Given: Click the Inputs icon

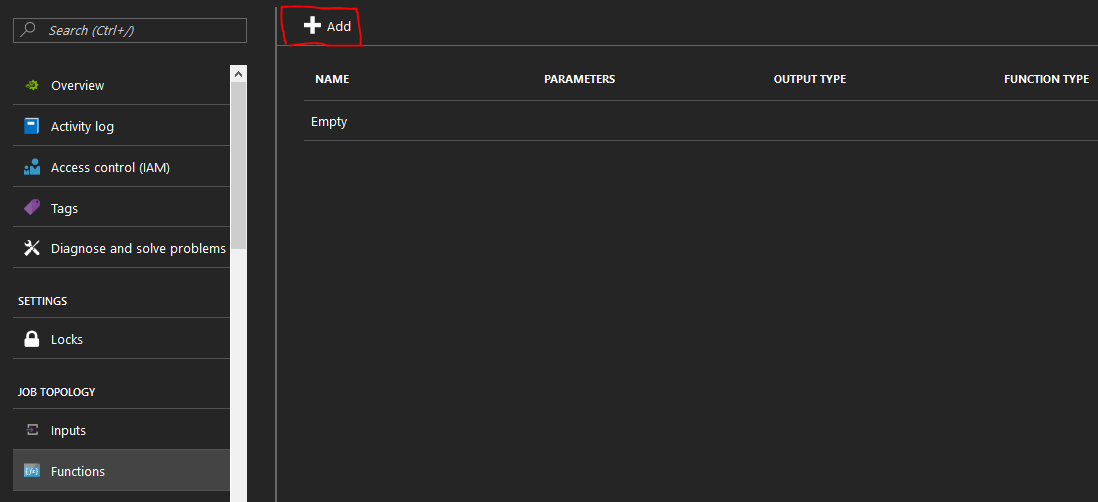Looking at the screenshot, I should [x=32, y=430].
